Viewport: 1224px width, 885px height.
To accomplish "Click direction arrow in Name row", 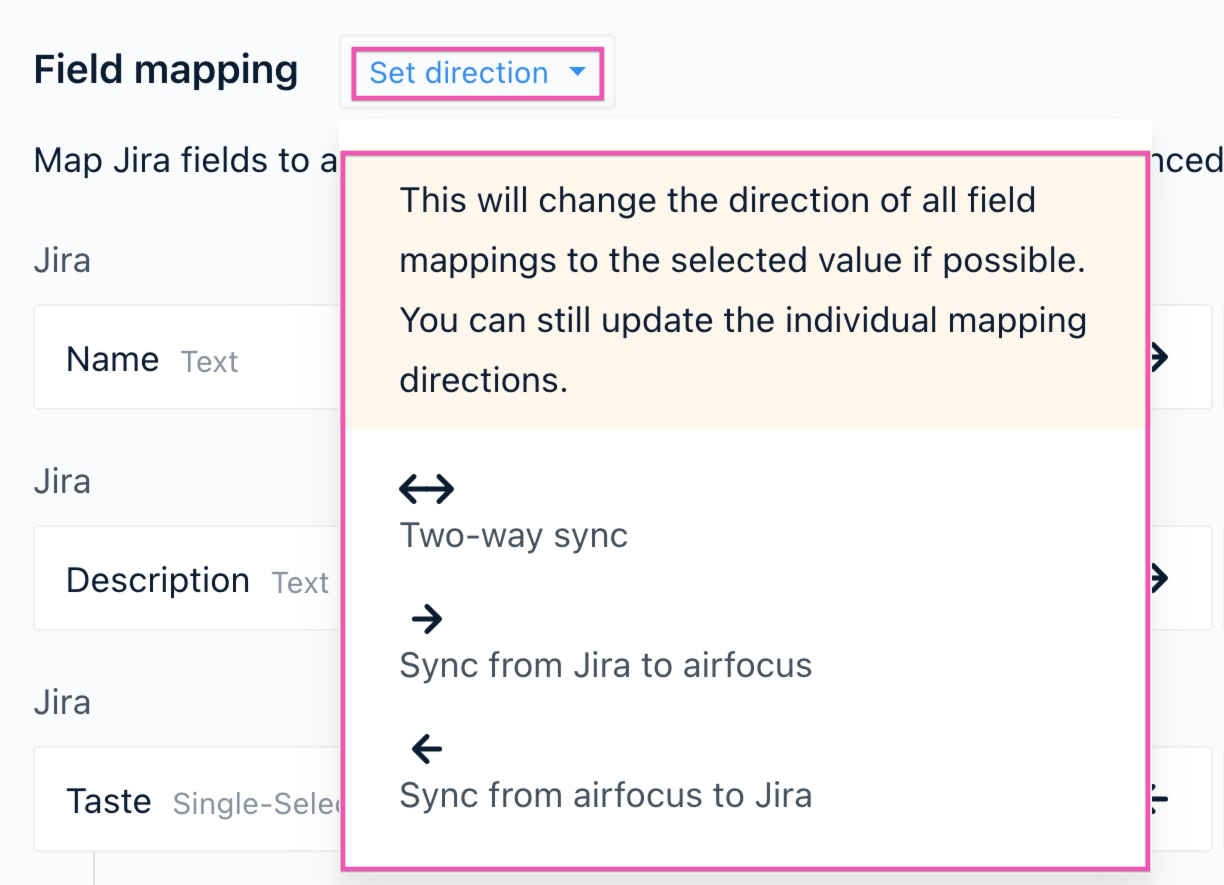I will pos(1160,357).
